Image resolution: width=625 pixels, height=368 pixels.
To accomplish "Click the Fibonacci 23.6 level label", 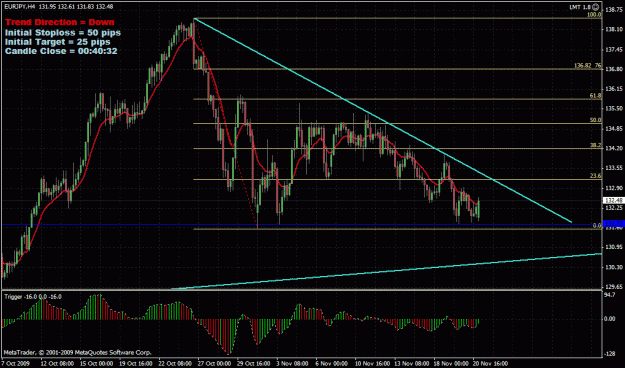I will tap(596, 176).
